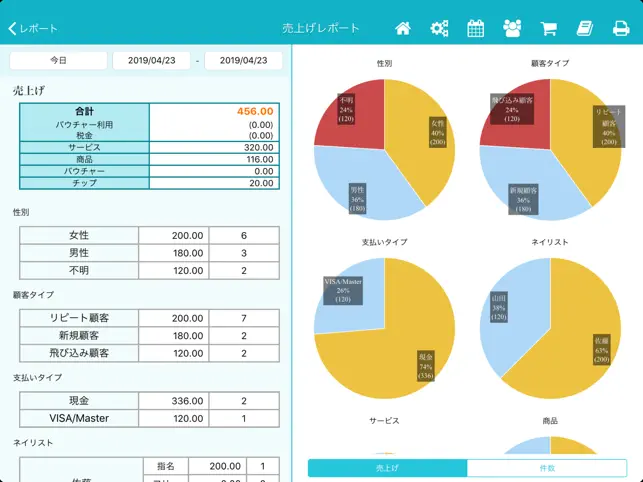
Task: Click the 性別 chart title
Action: point(384,64)
